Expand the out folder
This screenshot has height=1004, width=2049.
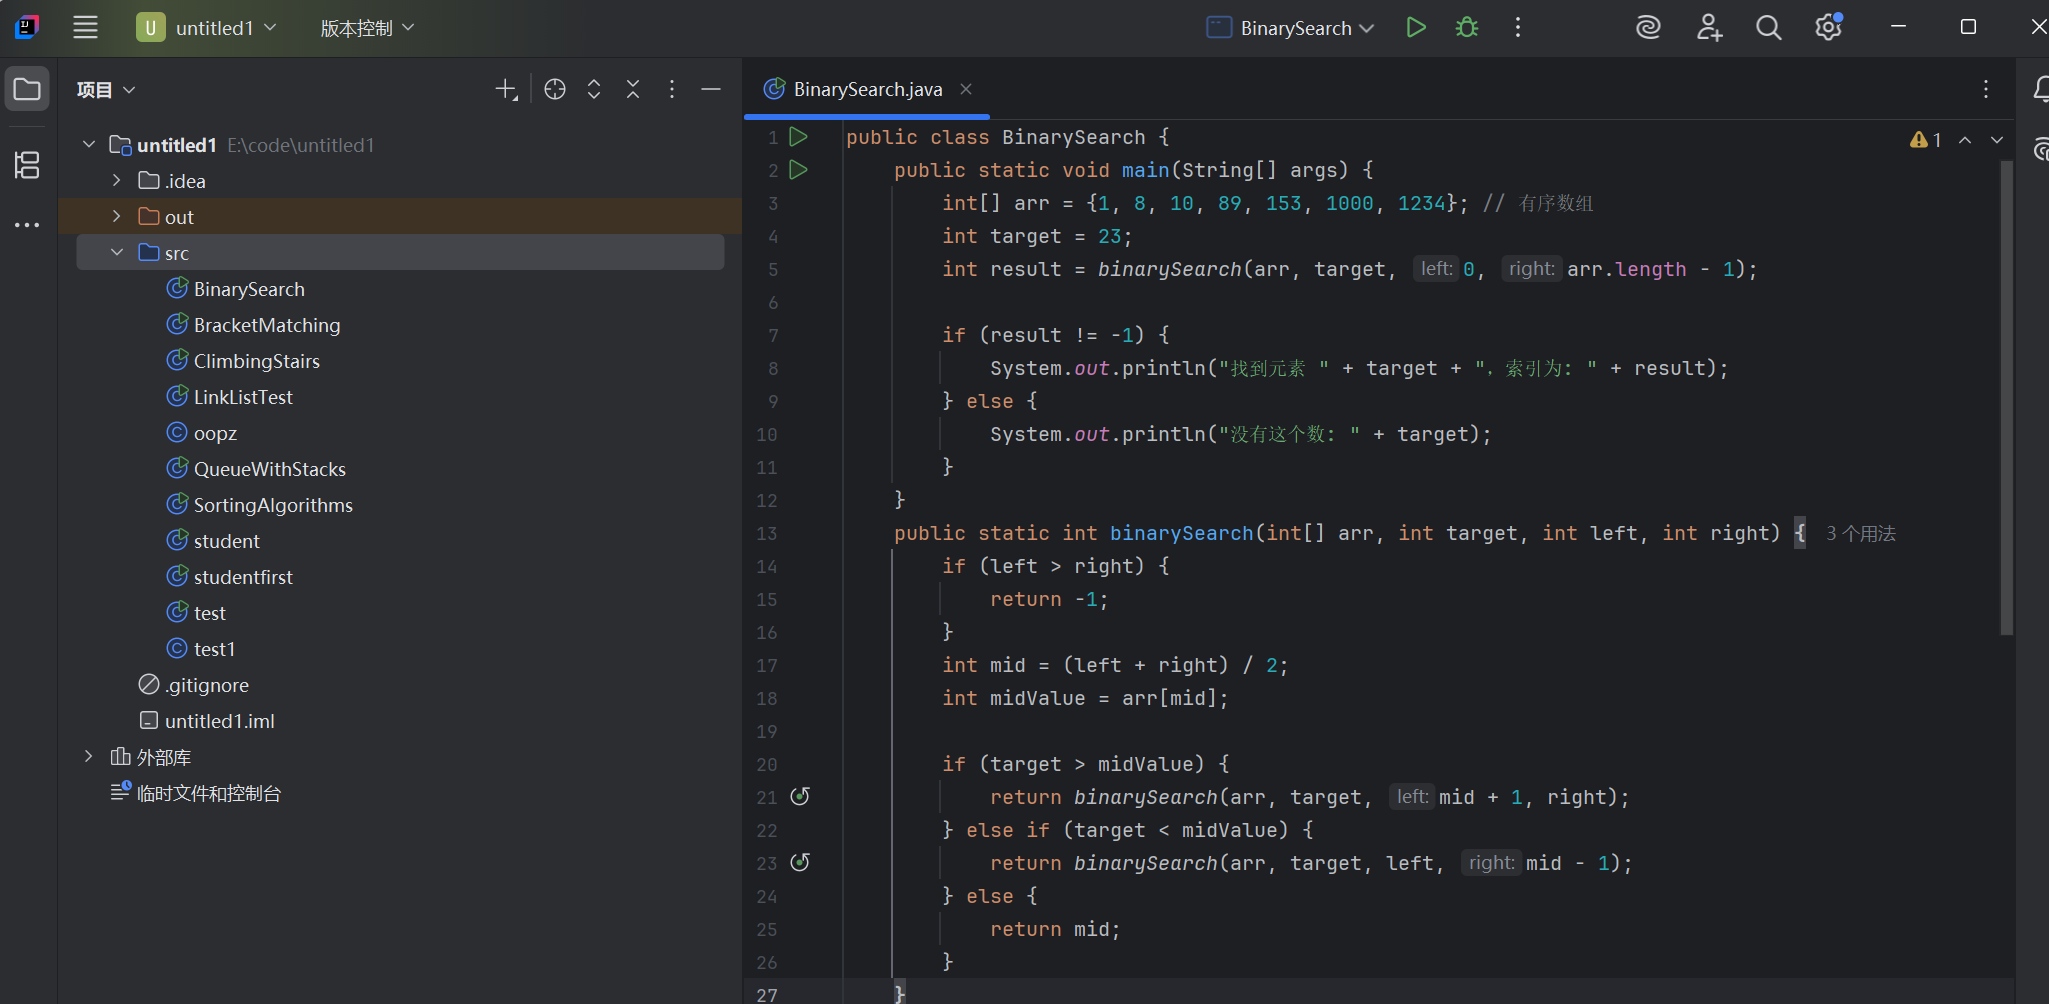click(117, 217)
